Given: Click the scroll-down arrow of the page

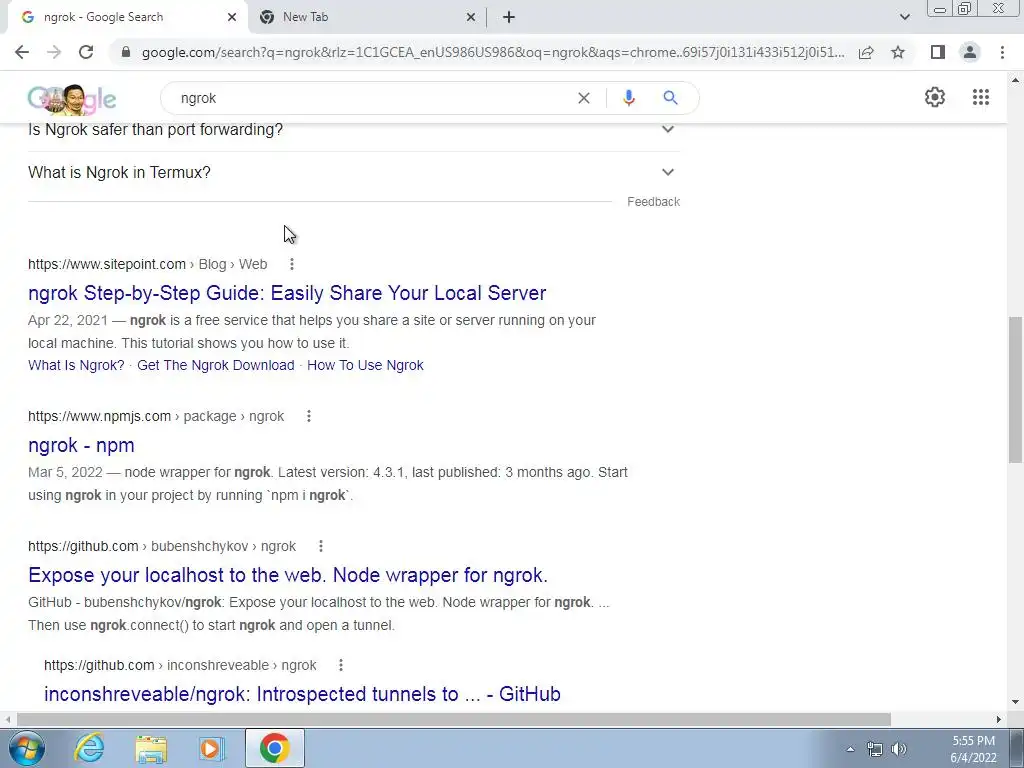Looking at the screenshot, I should 1016,702.
